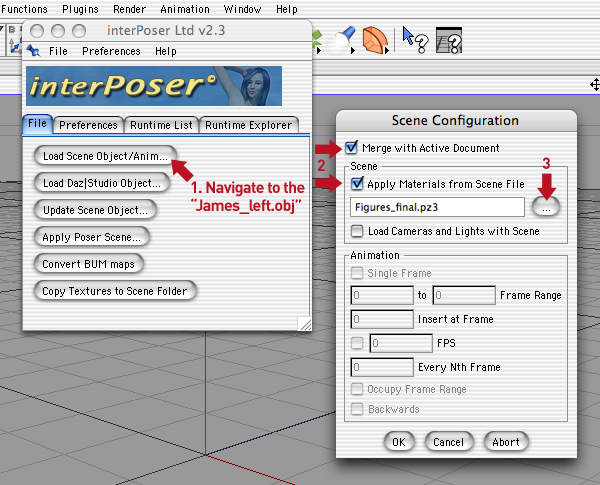The height and width of the screenshot is (485, 600).
Task: Click Load Daz|Studio Object... button
Action: tap(102, 183)
